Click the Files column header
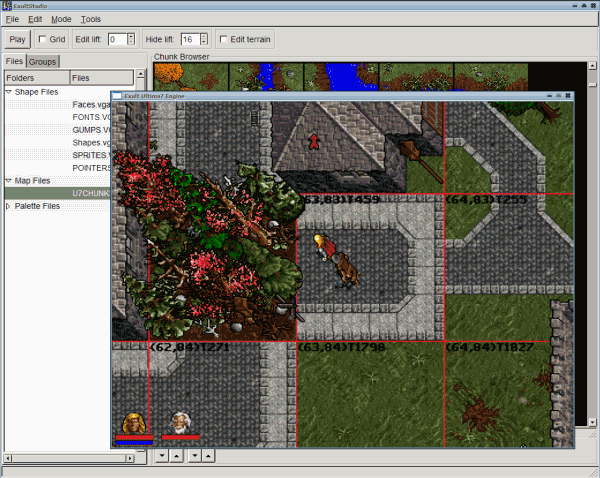Screen dimensions: 600x478 [102, 78]
